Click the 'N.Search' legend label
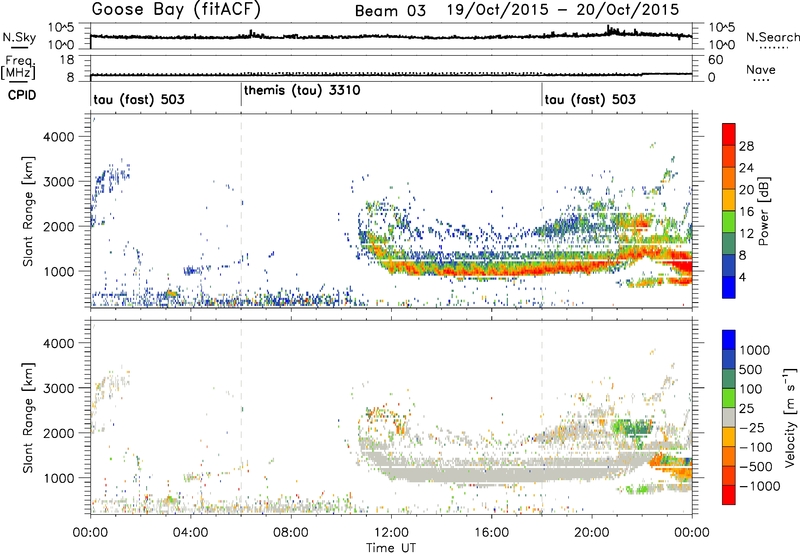Screen dimensions: 800x554 pyautogui.click(x=772, y=37)
